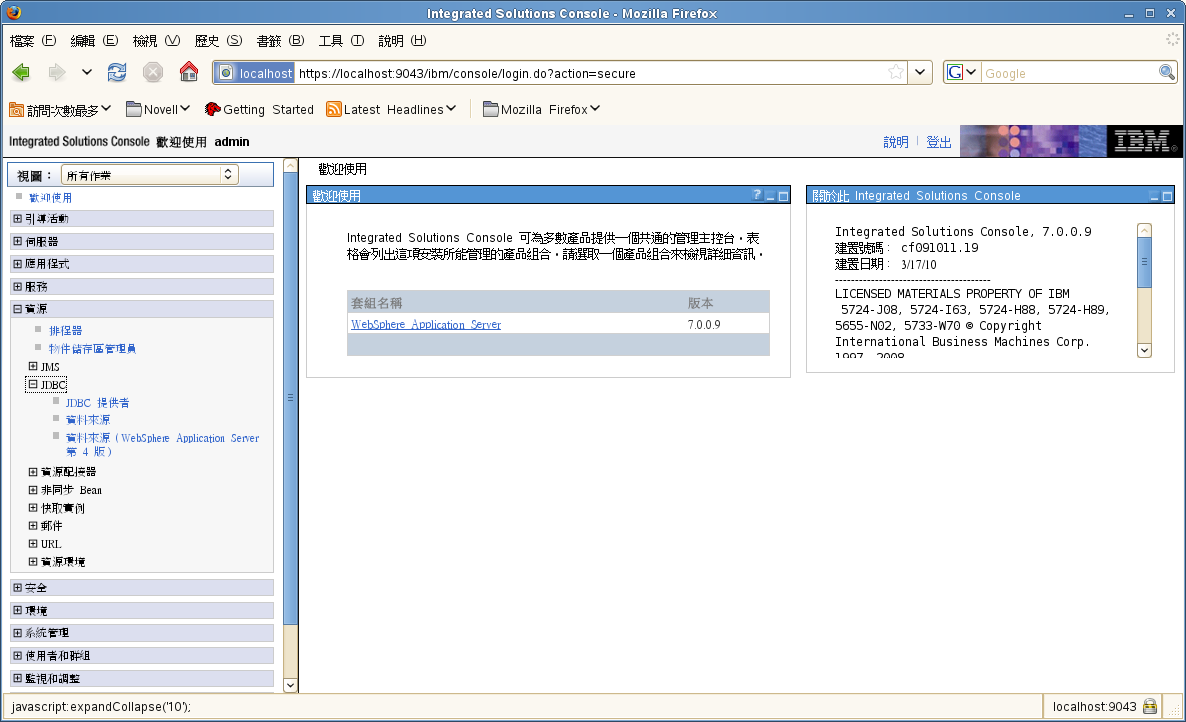Minimize the 歡迎使用 portlet
Image resolution: width=1186 pixels, height=722 pixels.
click(x=770, y=196)
